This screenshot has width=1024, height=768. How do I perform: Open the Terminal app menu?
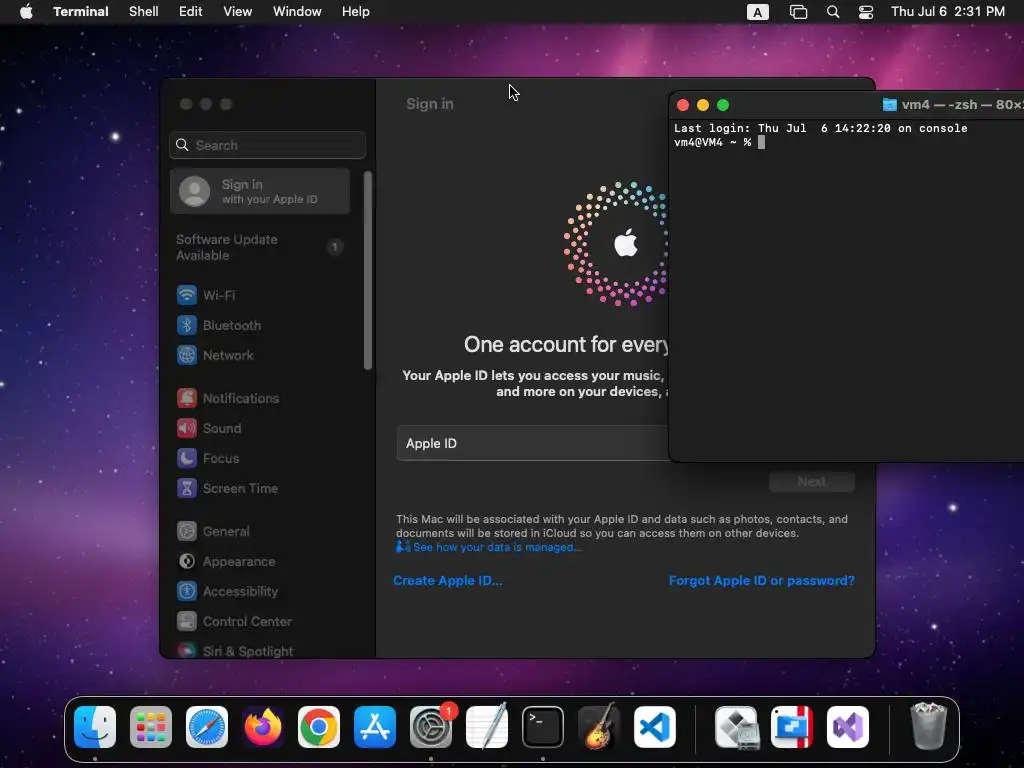pos(80,12)
